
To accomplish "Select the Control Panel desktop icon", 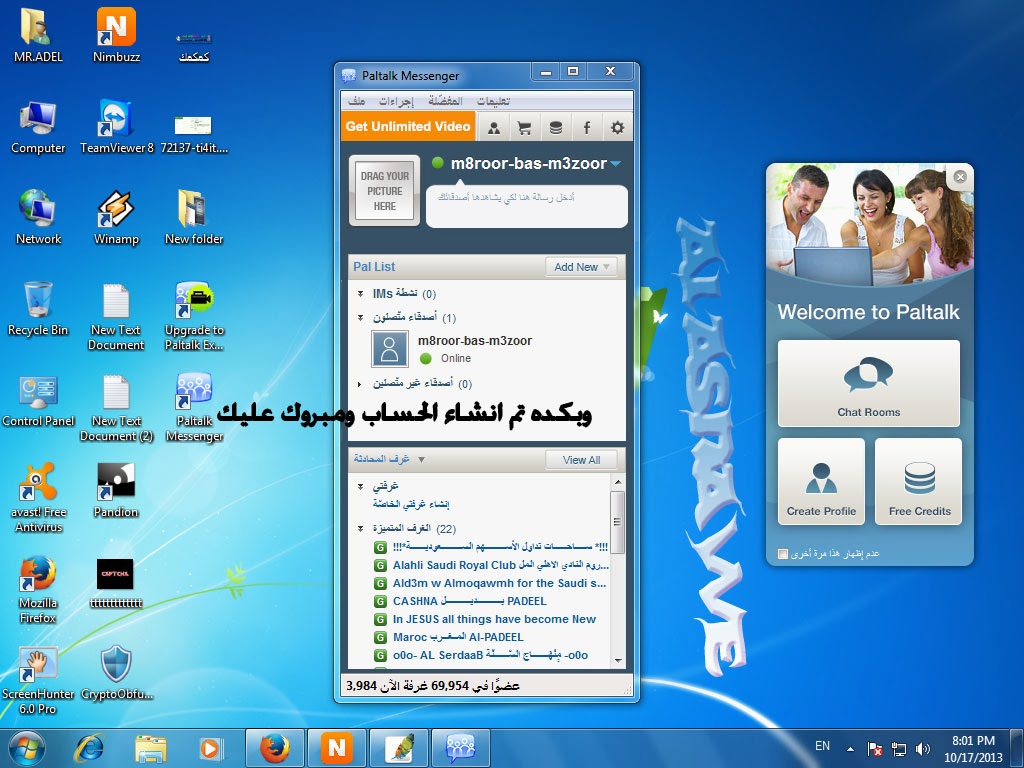I will 38,400.
